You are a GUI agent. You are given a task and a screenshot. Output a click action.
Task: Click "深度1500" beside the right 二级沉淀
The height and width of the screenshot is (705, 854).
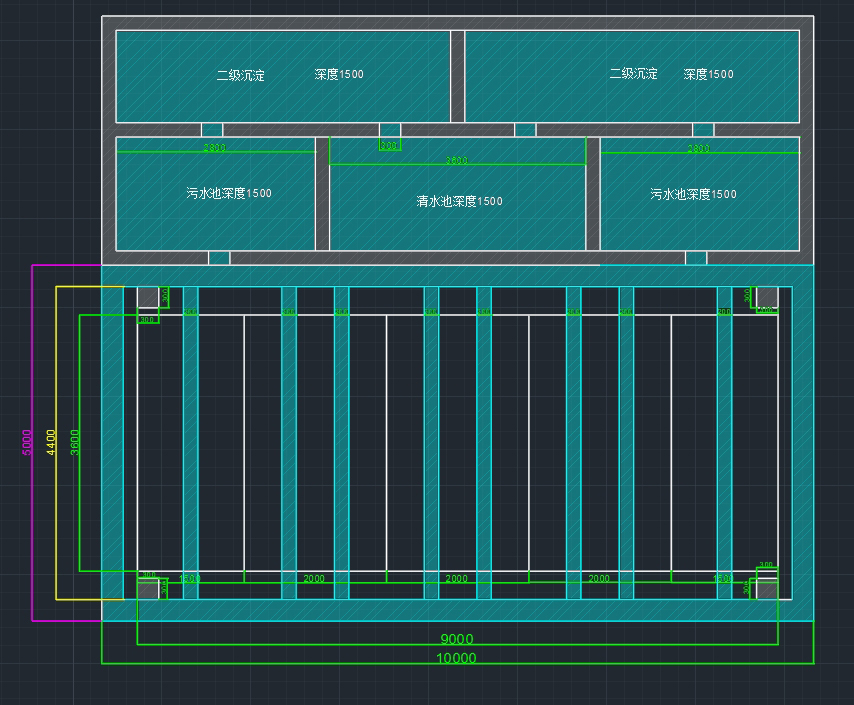709,74
